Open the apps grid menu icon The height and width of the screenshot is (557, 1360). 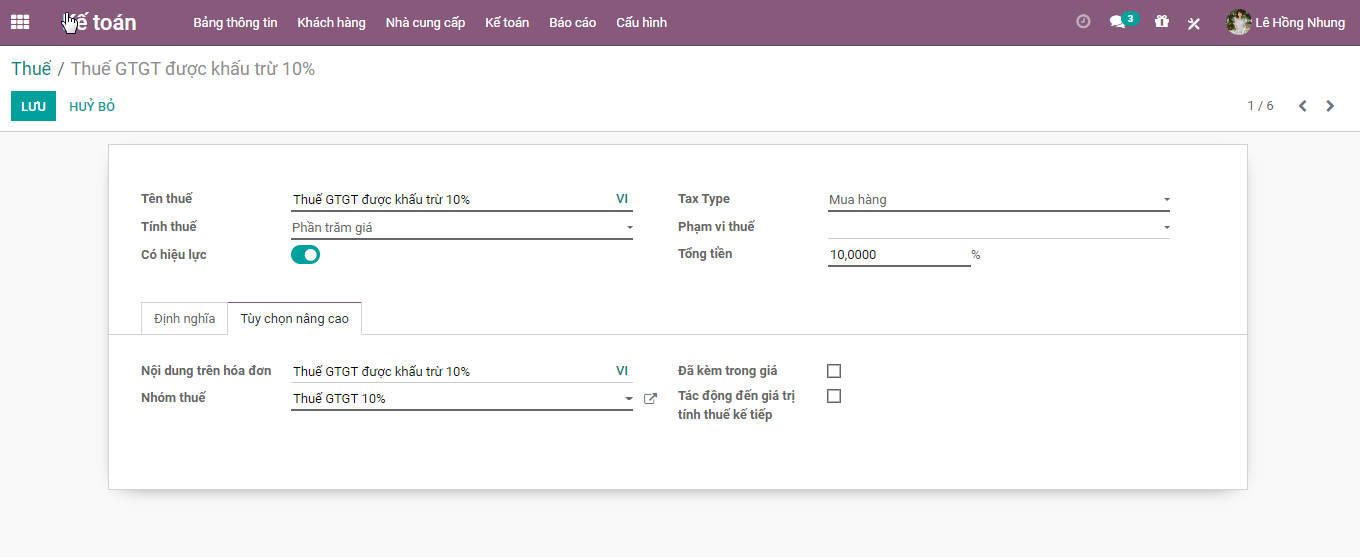coord(20,22)
